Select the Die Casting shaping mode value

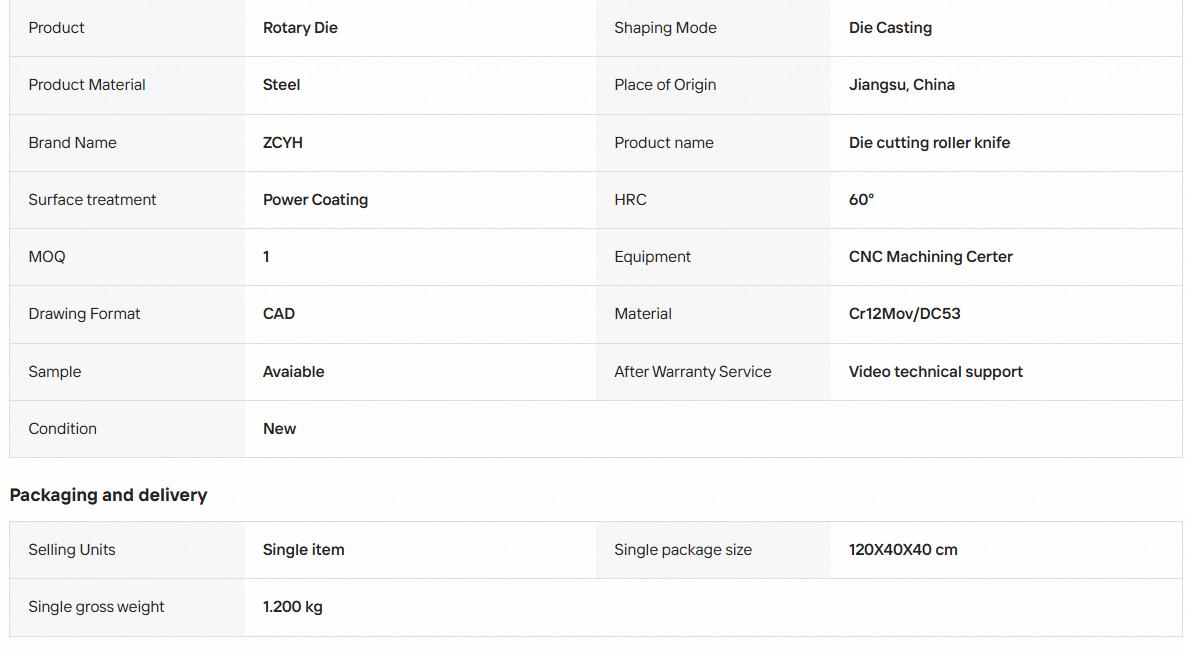click(x=890, y=28)
